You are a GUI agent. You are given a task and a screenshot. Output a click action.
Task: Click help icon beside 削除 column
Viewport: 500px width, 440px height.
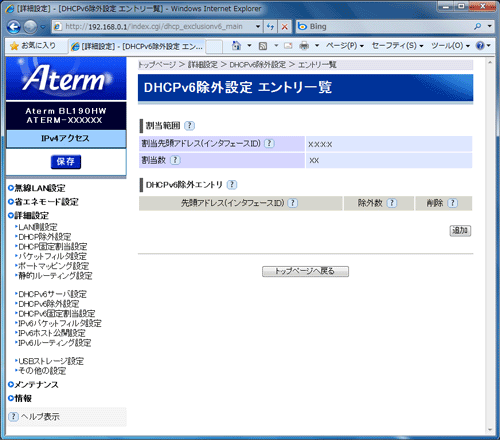pos(452,203)
